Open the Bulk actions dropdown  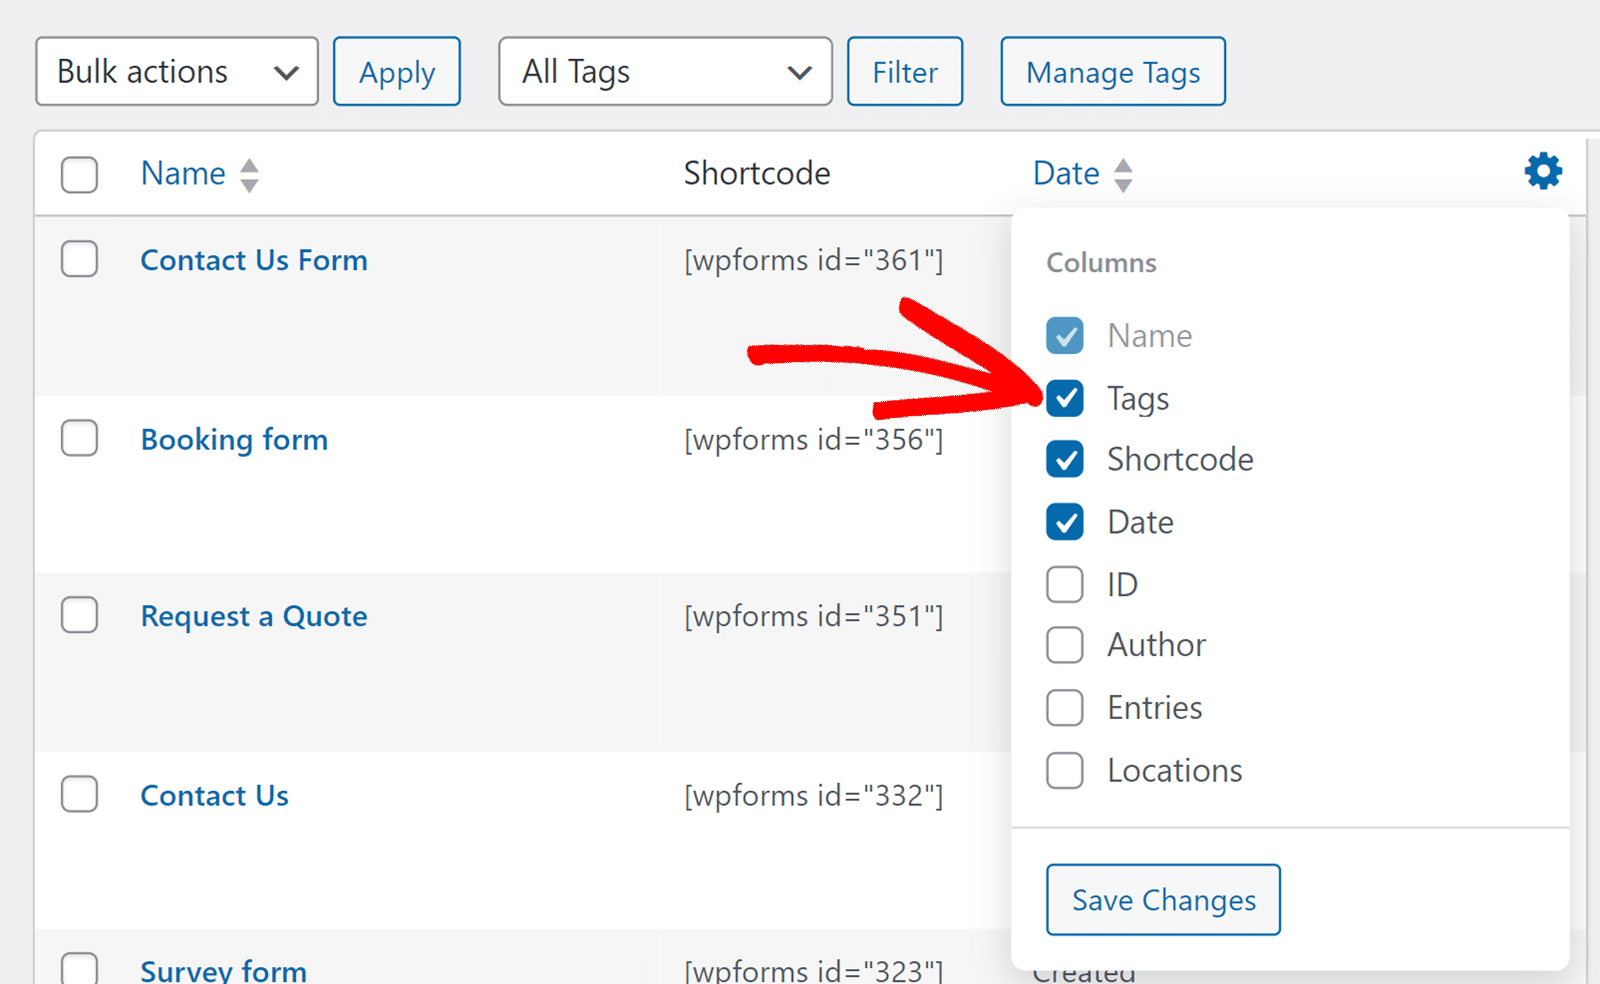176,70
